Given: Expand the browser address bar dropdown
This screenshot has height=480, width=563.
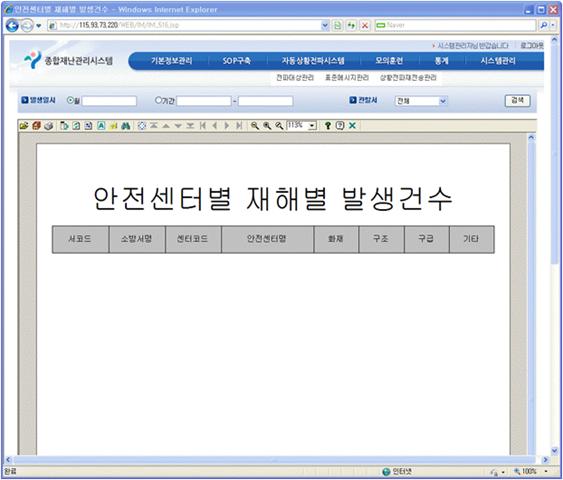Looking at the screenshot, I should point(325,25).
